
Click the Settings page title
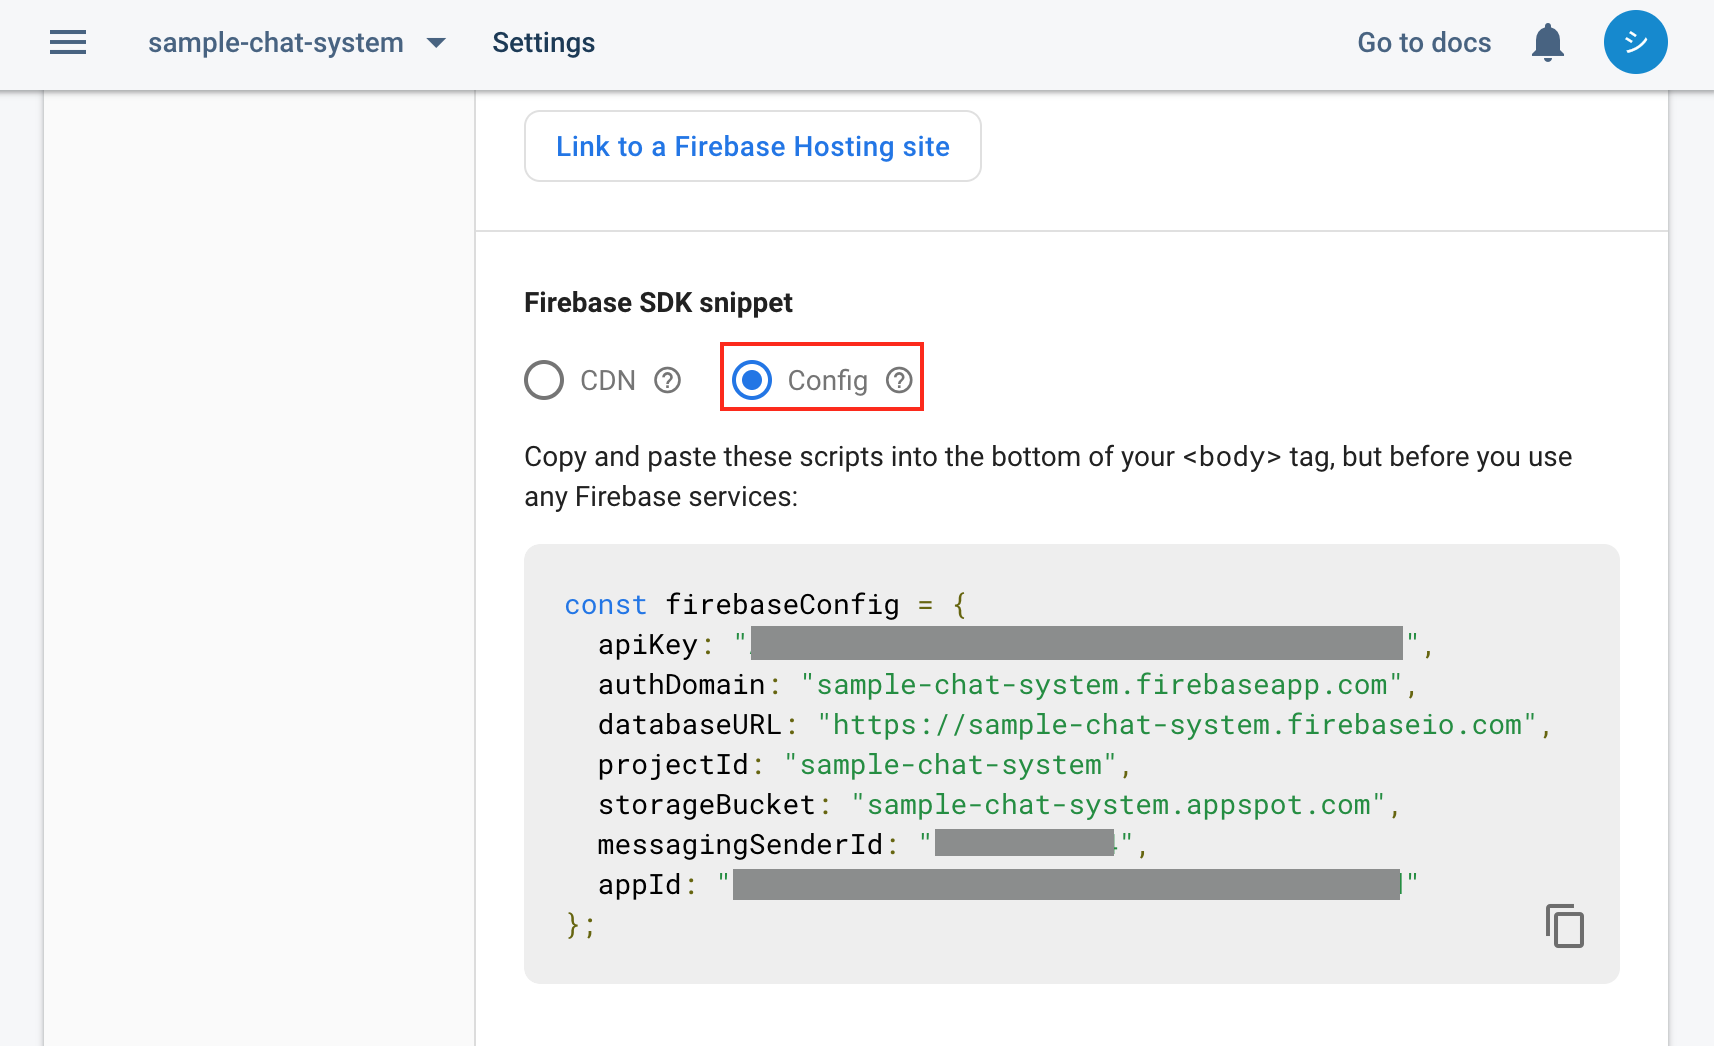coord(543,42)
